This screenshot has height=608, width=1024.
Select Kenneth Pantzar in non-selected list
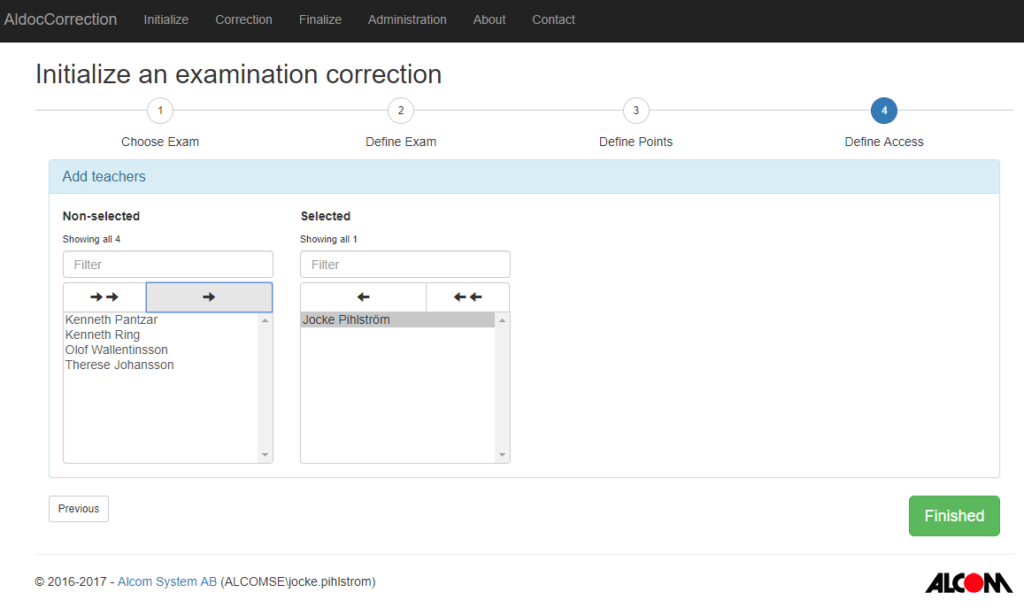[x=111, y=320]
